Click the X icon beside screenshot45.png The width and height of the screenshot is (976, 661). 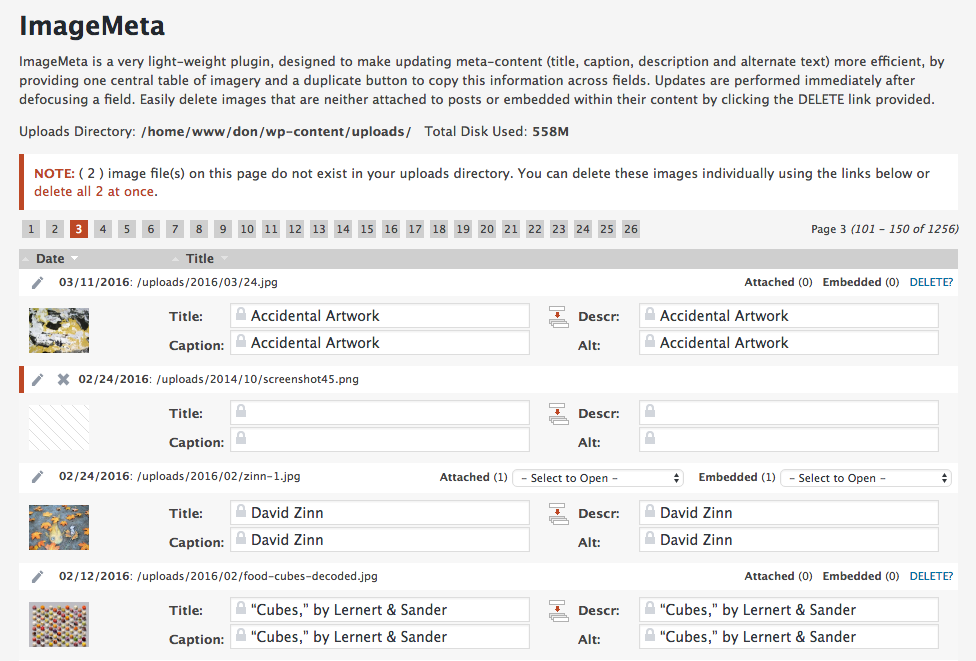tap(63, 380)
